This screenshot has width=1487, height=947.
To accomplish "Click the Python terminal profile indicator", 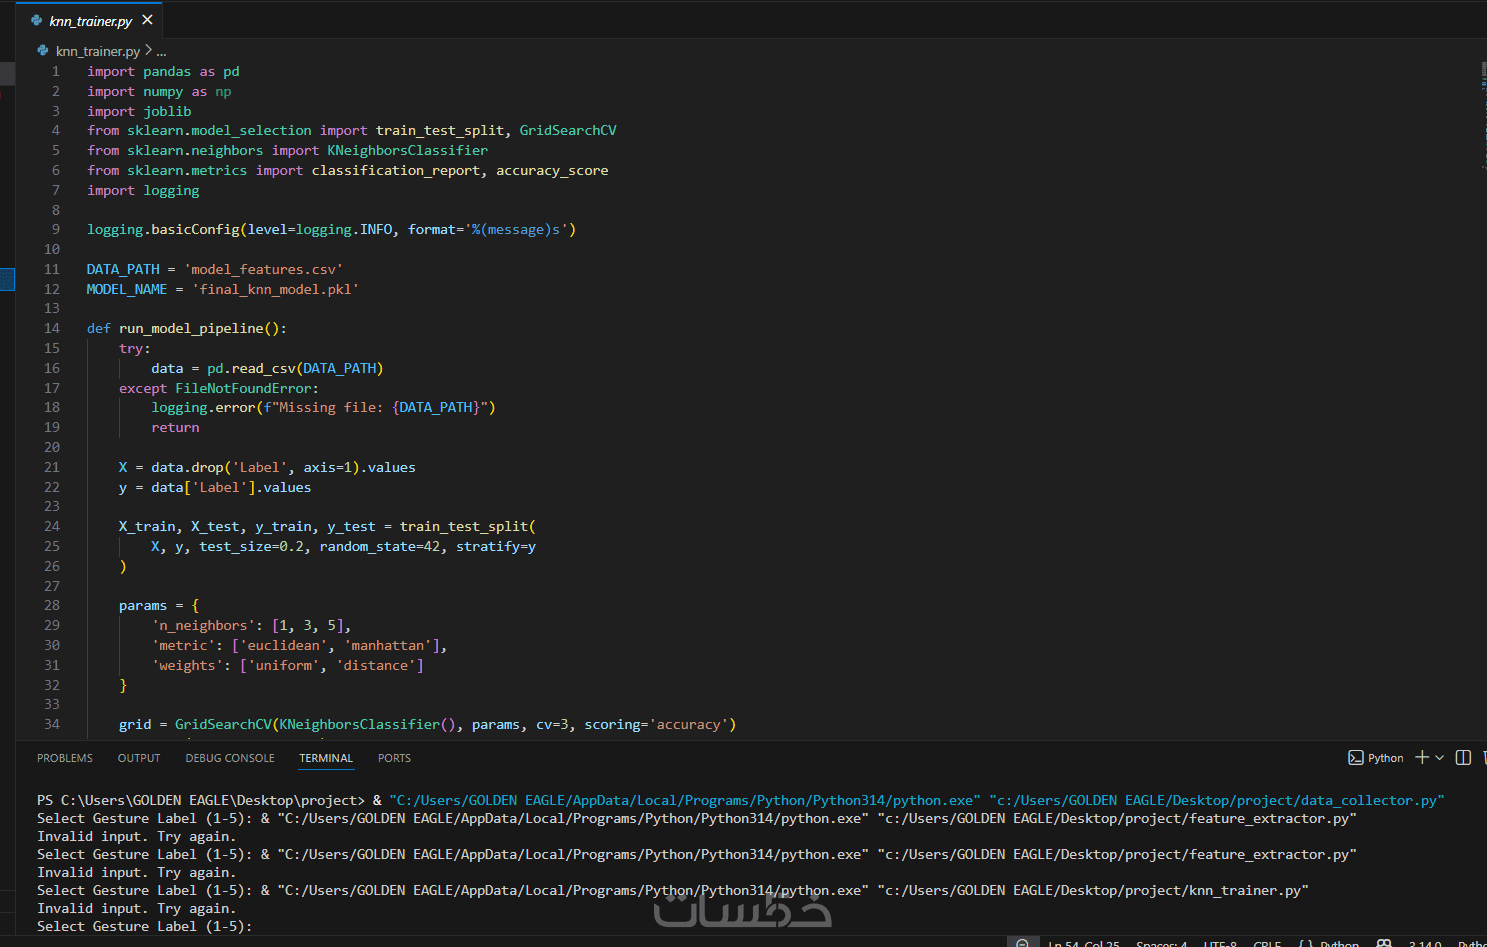I will click(1376, 758).
